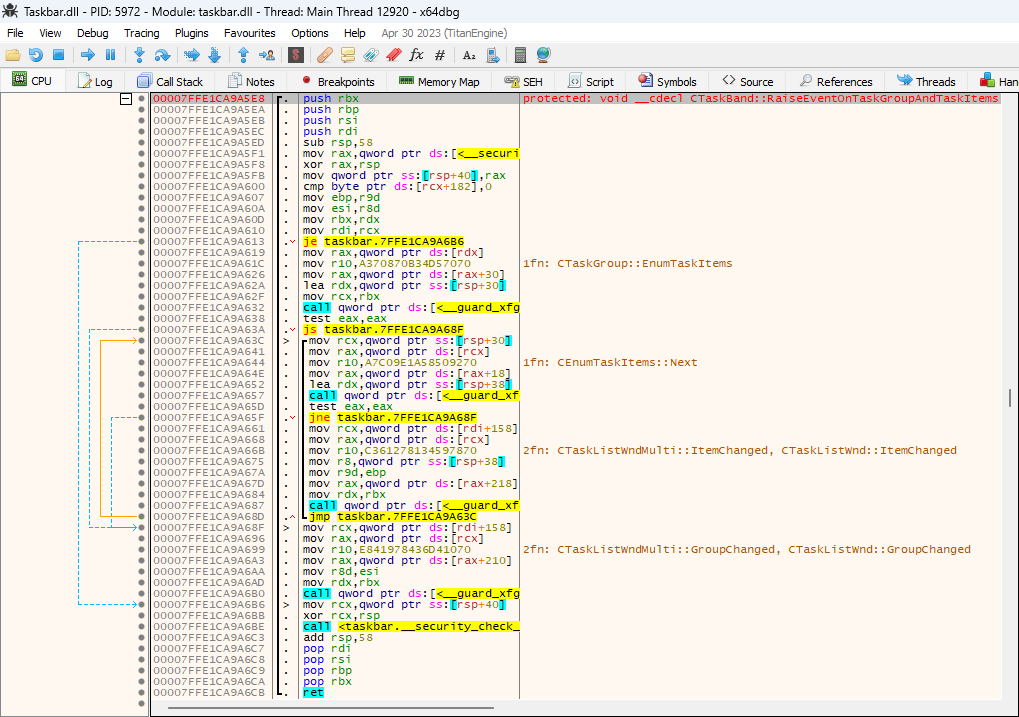Switch to the Log tab
The width and height of the screenshot is (1019, 717).
95,82
